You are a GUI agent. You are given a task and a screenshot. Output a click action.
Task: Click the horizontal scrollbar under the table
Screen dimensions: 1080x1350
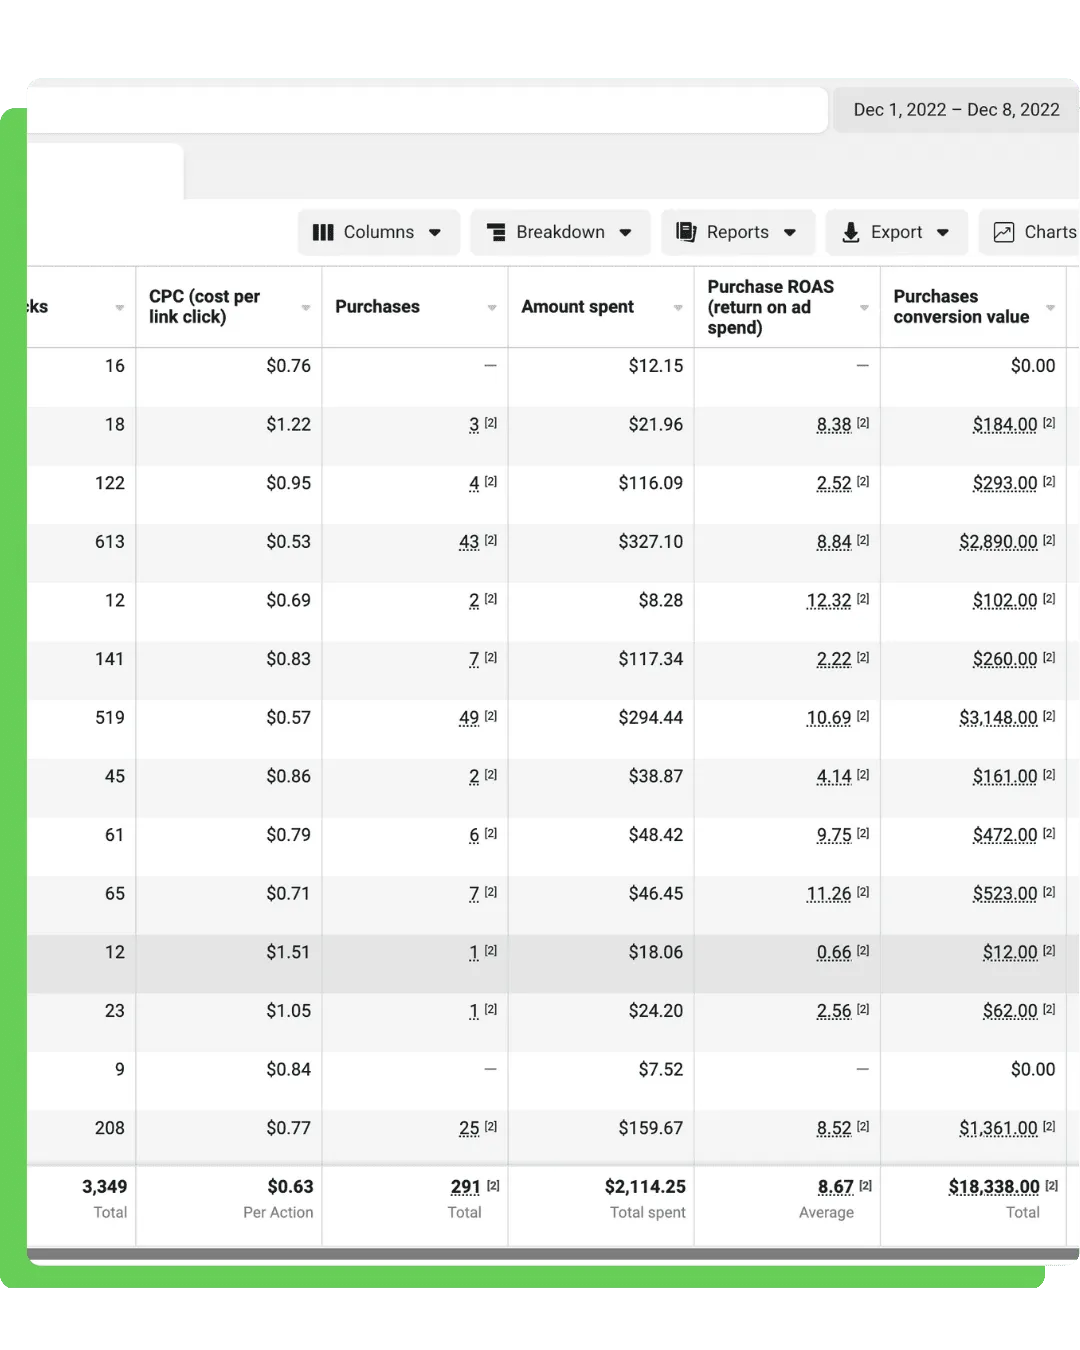(x=553, y=1253)
